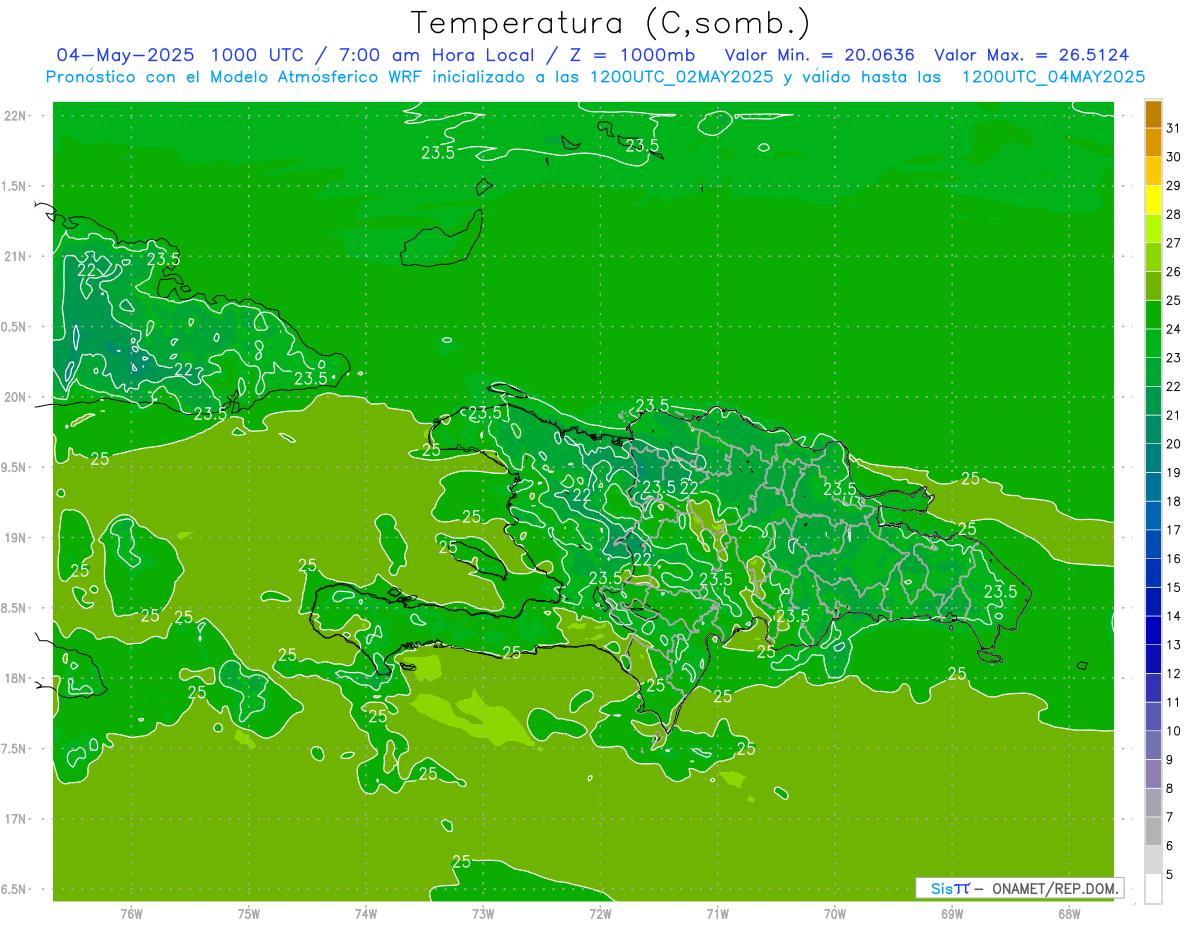Pick the amber legend swatch between 29 and 30
The image size is (1200, 927).
[x=1153, y=171]
